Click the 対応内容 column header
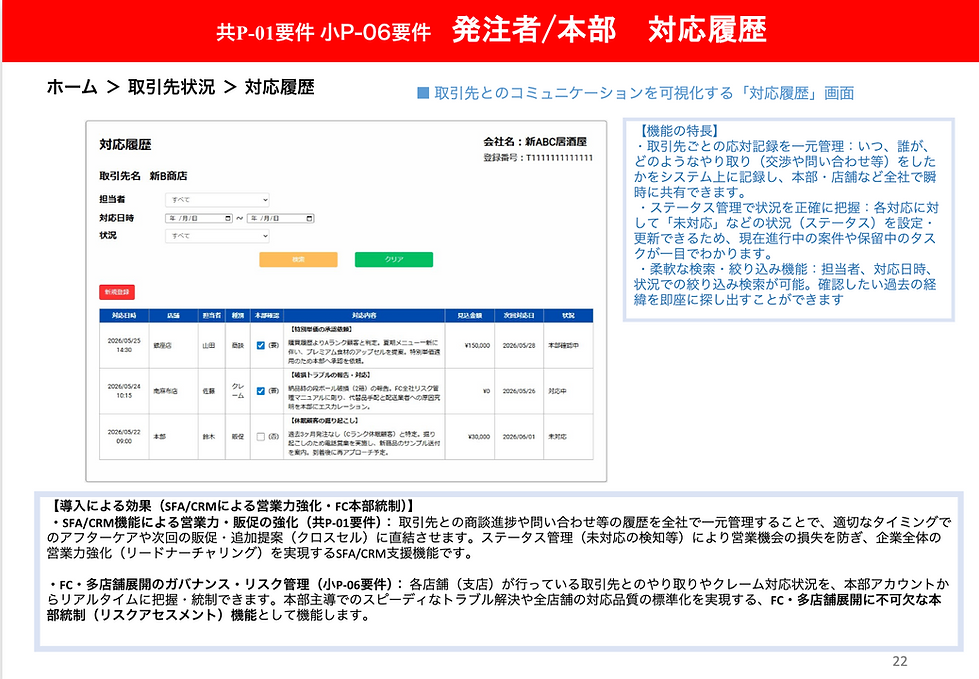 [365, 316]
